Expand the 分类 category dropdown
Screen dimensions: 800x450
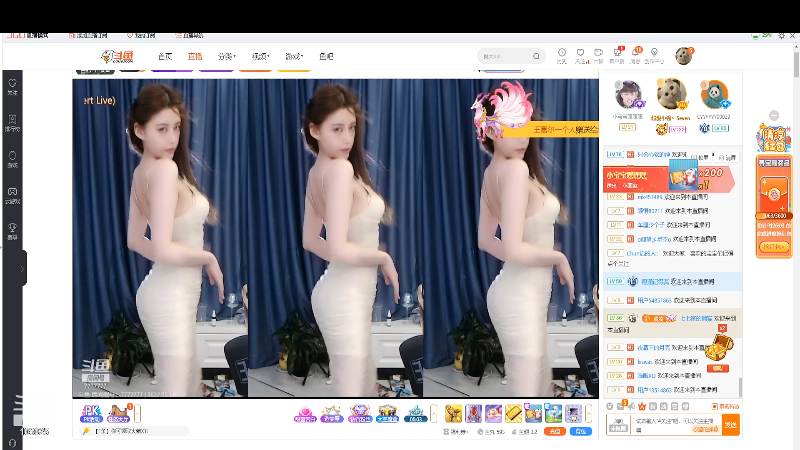click(227, 56)
